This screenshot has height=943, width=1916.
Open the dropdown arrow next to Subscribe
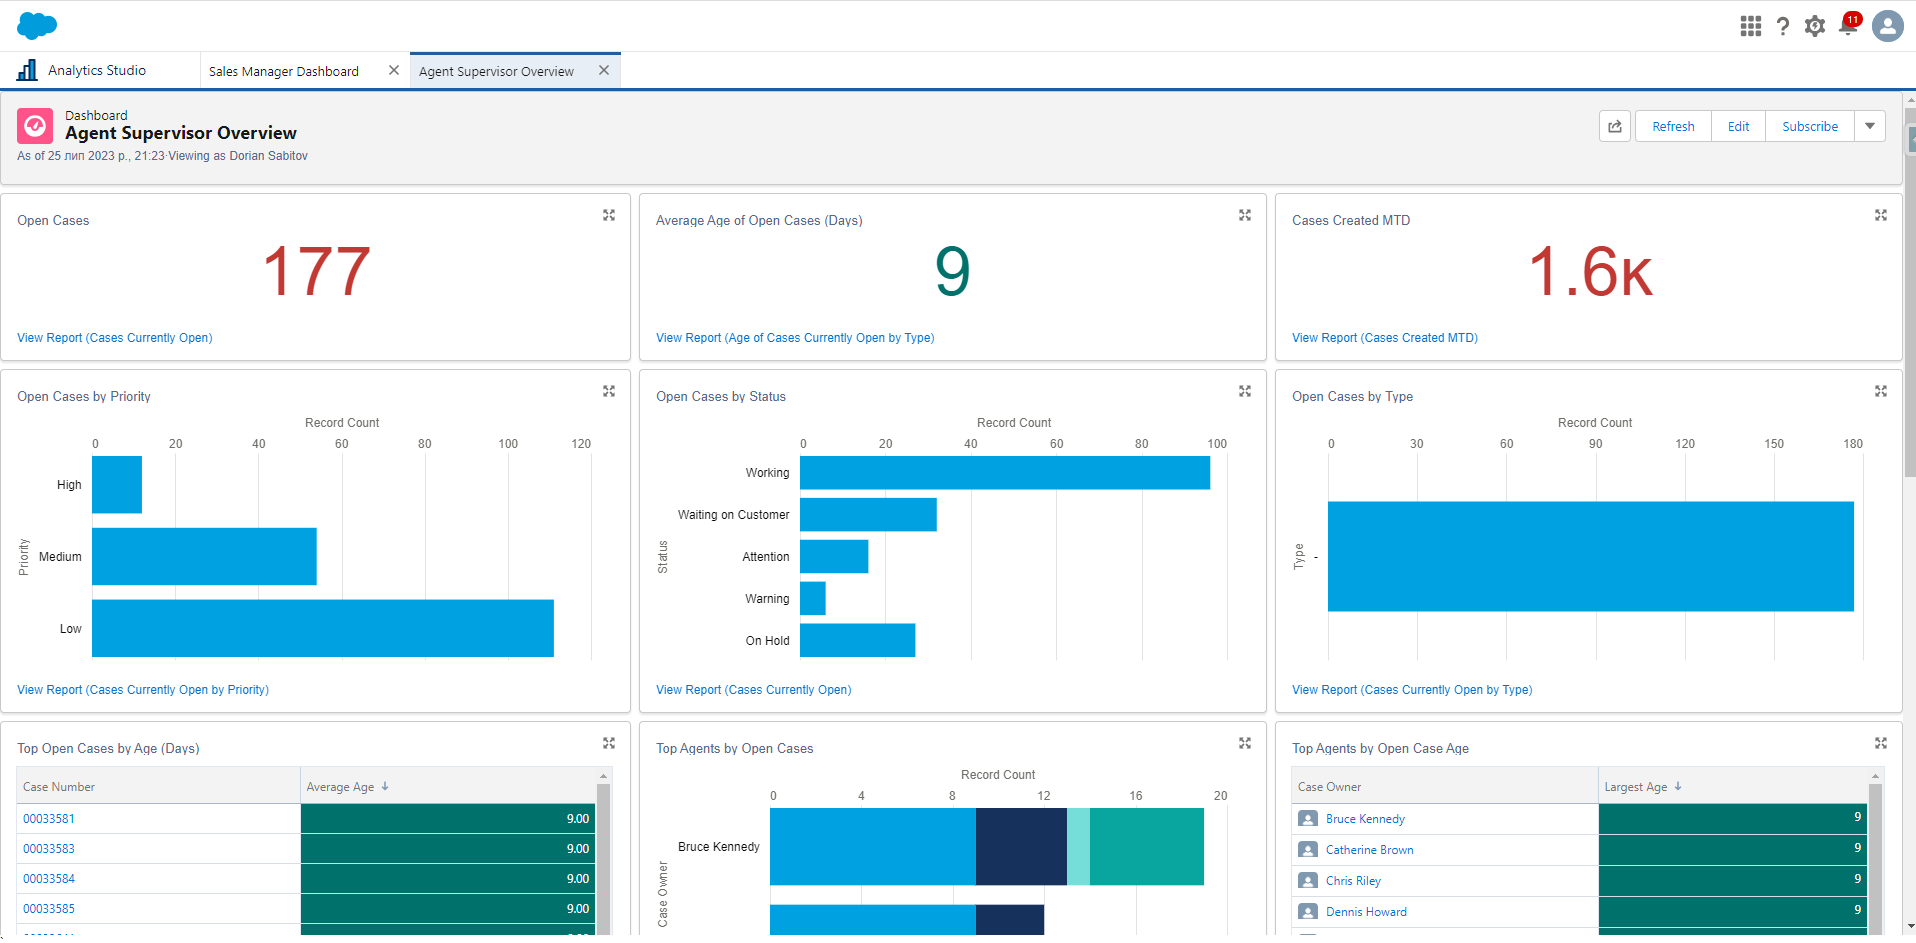[x=1870, y=126]
